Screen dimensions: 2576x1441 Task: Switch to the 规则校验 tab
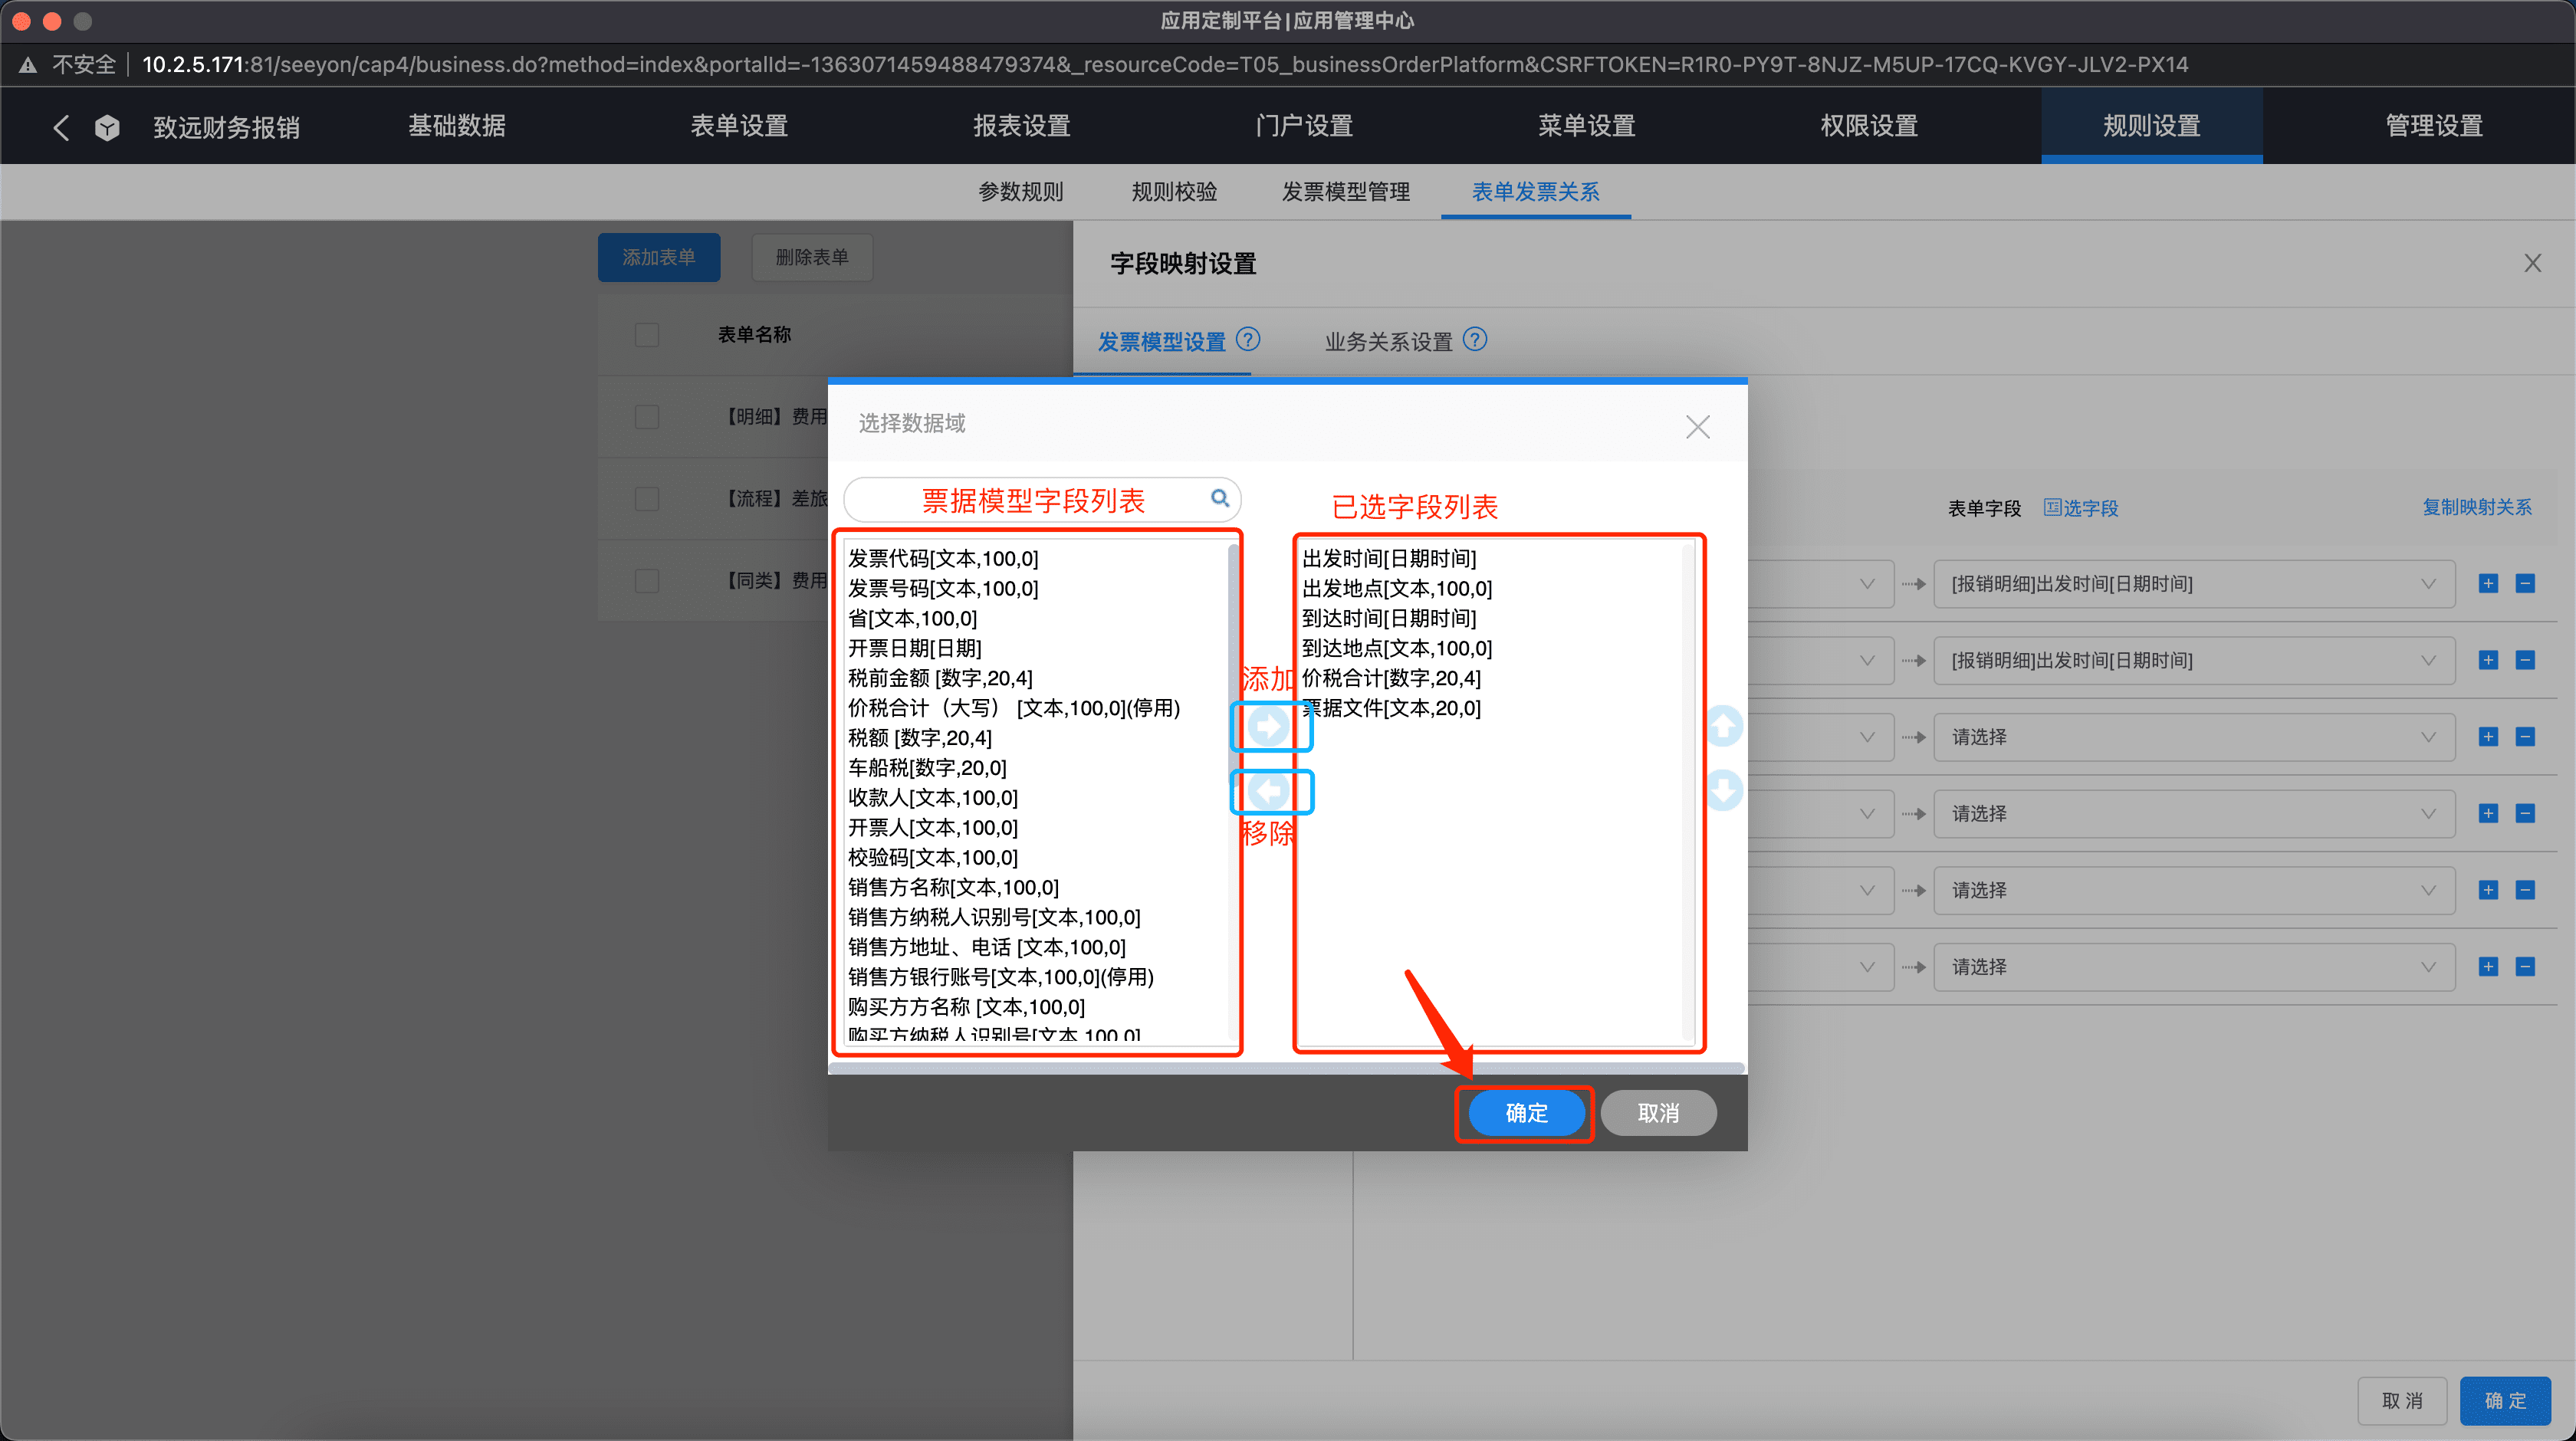click(x=1174, y=192)
